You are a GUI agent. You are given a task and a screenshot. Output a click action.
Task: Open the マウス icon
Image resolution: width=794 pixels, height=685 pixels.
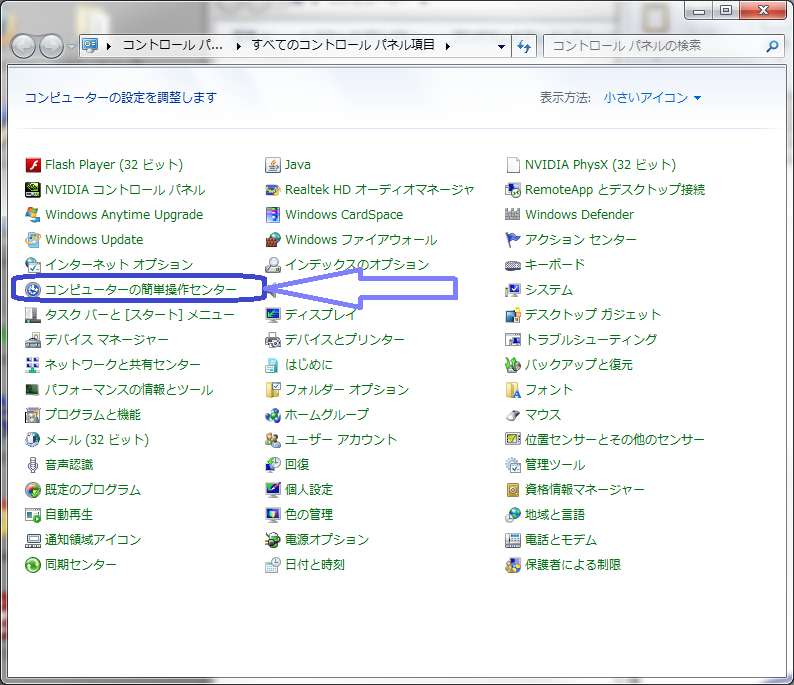coord(512,415)
